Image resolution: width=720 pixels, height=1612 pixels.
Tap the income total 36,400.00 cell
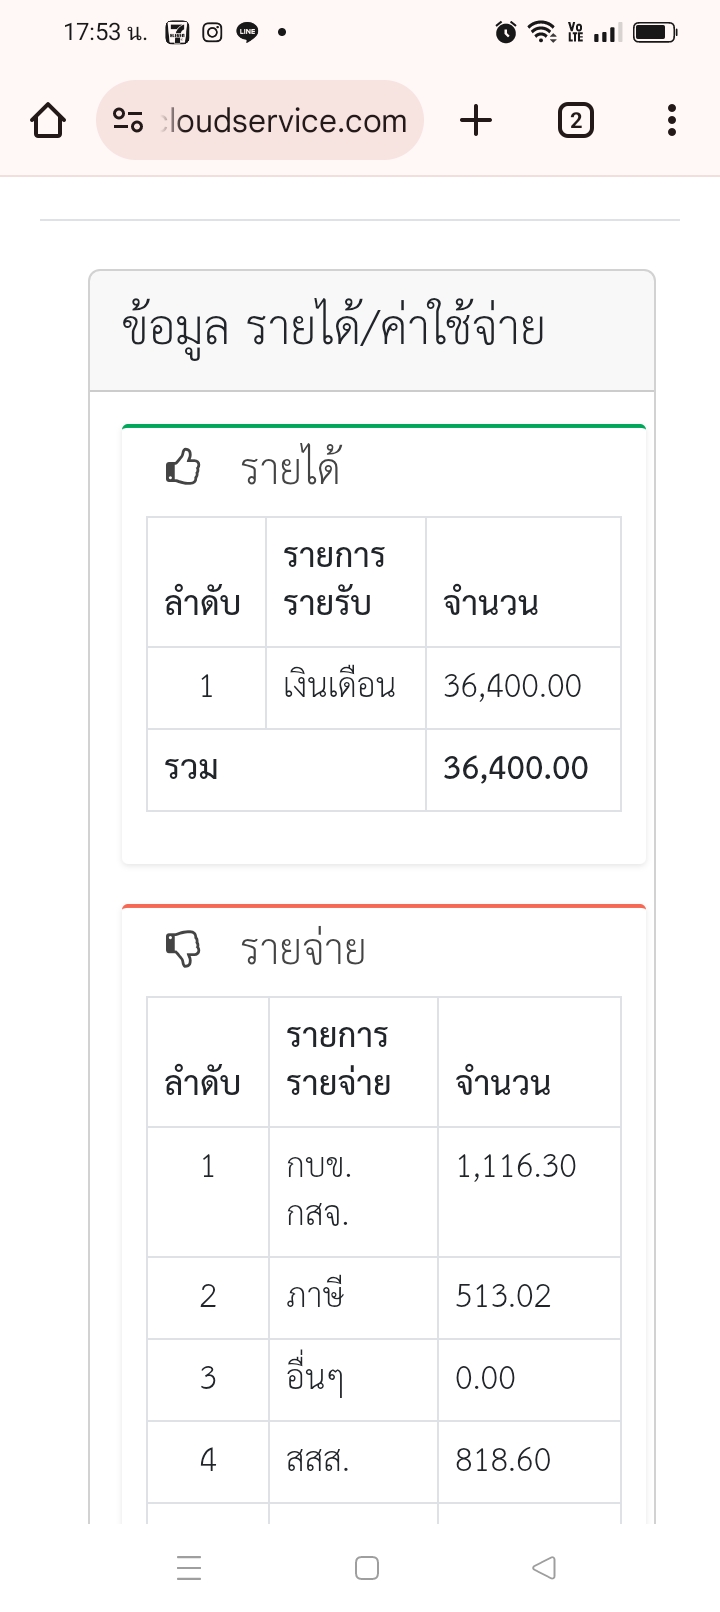click(x=516, y=769)
